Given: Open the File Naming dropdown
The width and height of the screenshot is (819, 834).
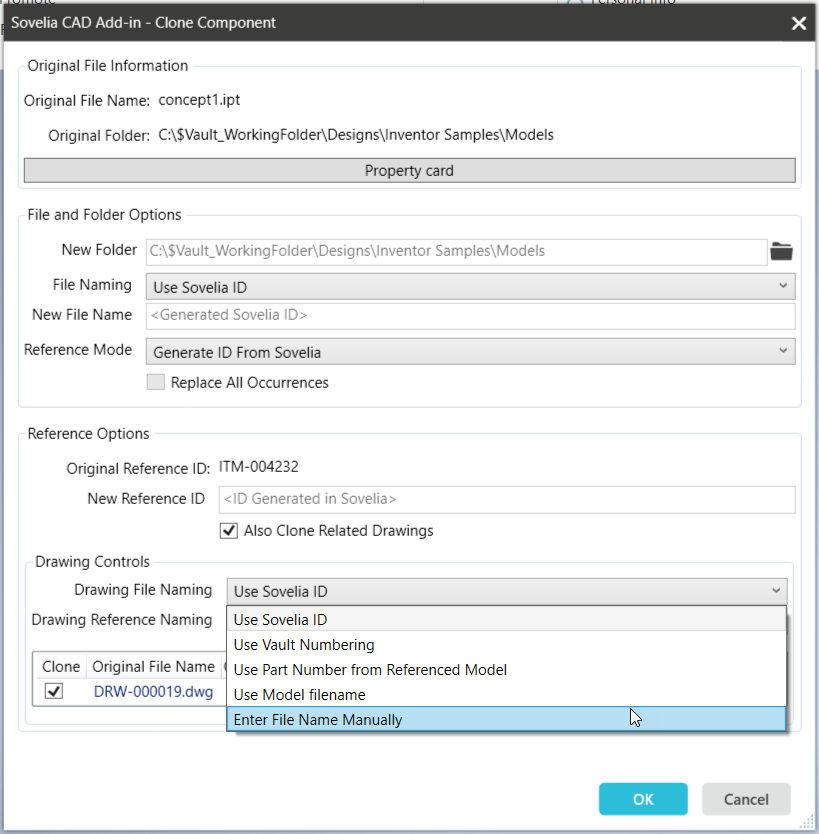Looking at the screenshot, I should (x=471, y=287).
